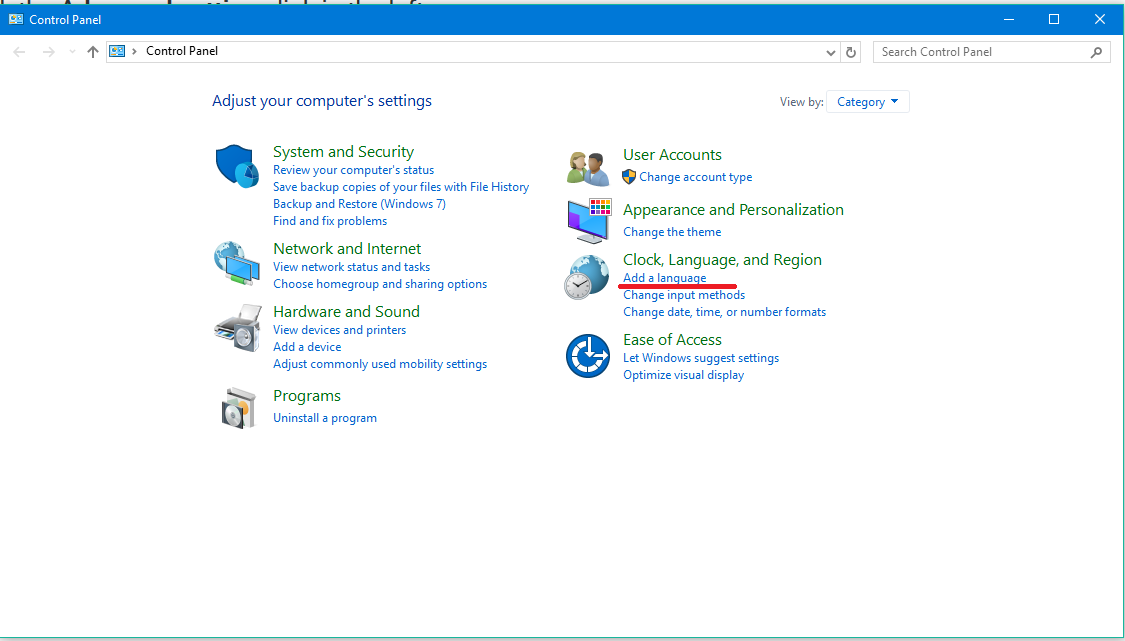The image size is (1125, 641).
Task: View network status and tasks
Action: click(x=351, y=267)
